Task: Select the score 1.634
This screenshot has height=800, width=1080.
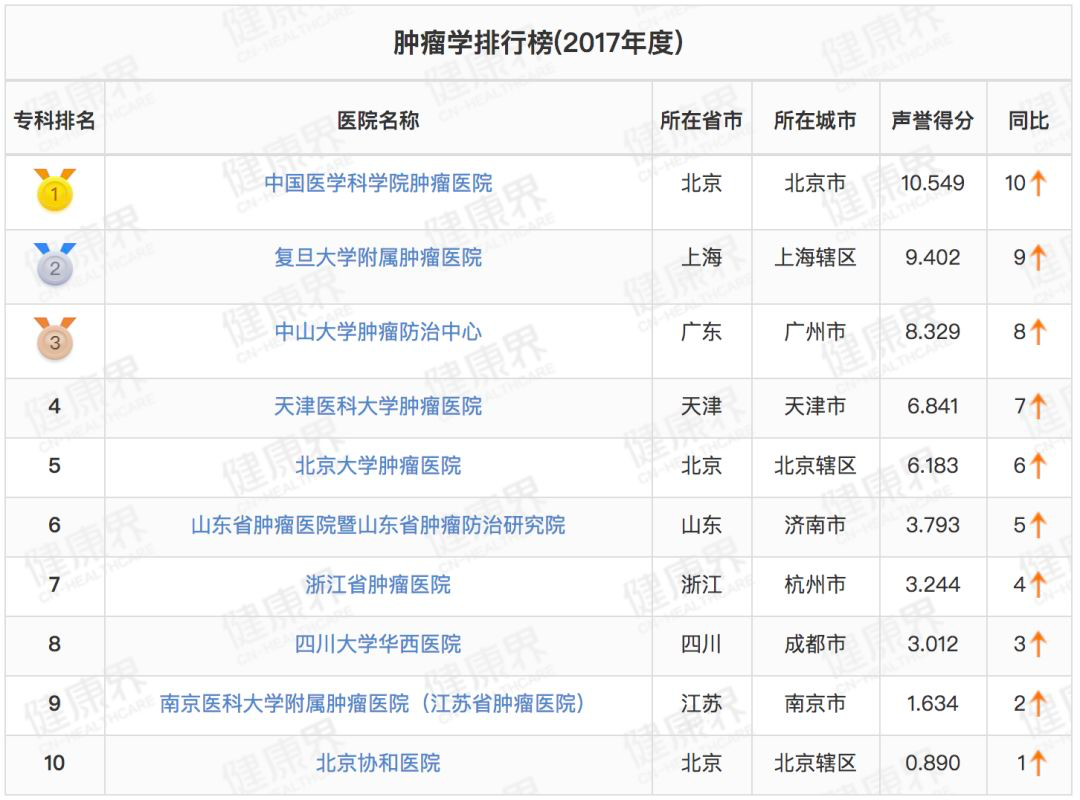Action: pos(933,704)
